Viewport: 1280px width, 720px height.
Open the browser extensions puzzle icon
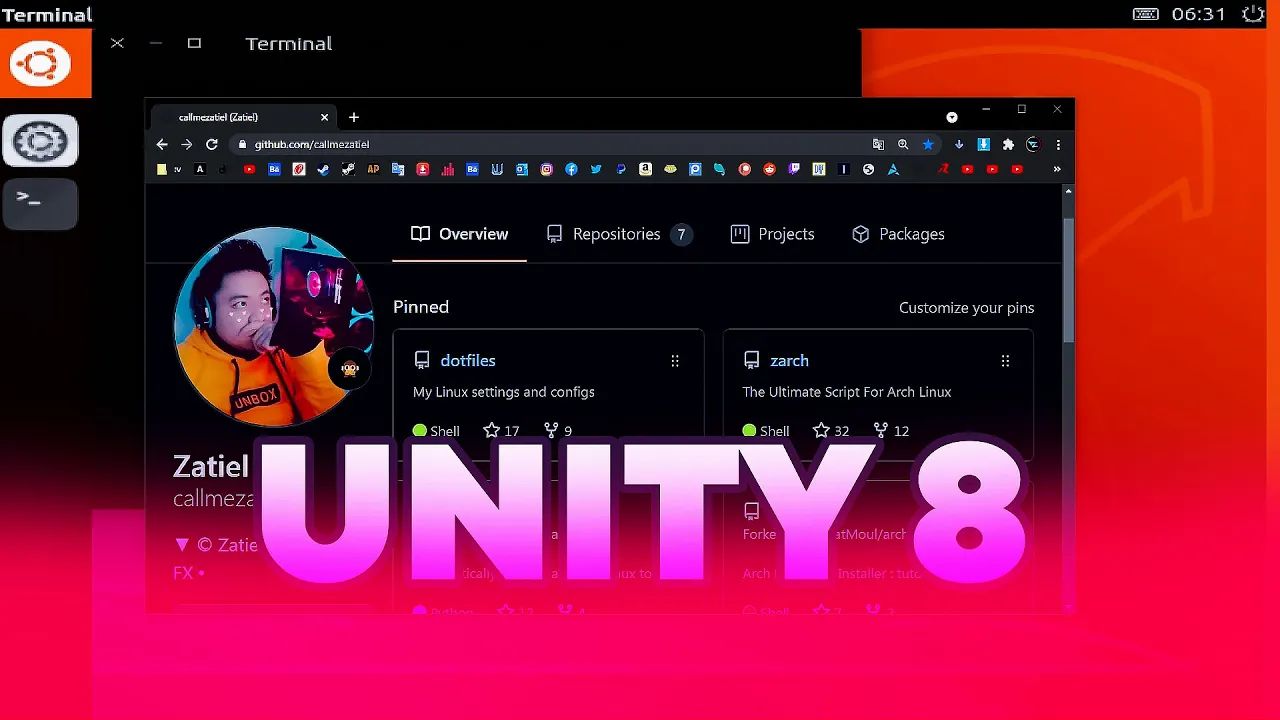[x=1008, y=144]
